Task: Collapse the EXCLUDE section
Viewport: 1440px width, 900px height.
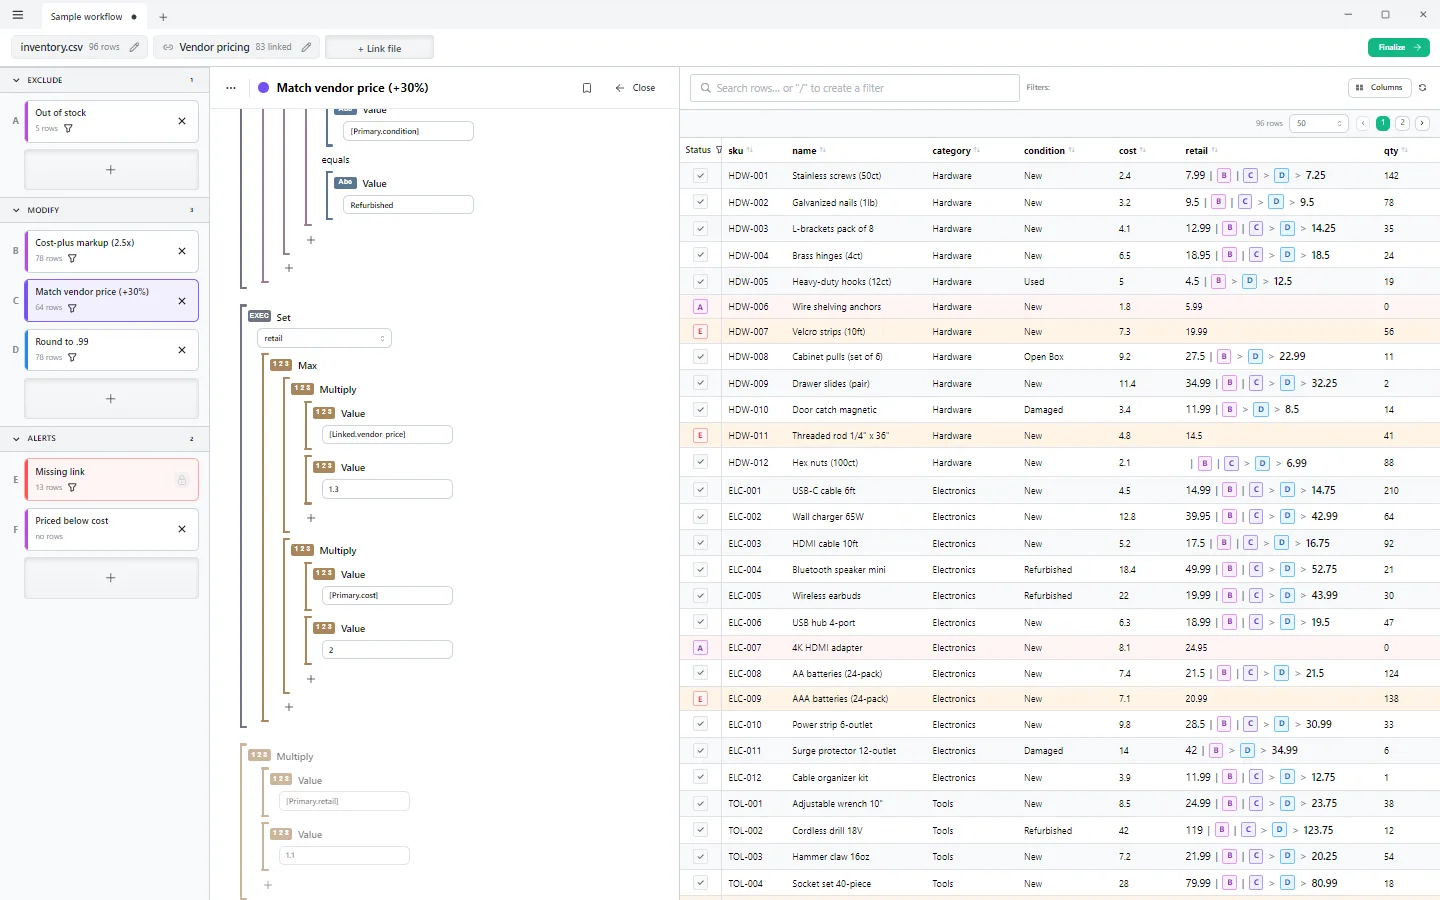Action: pos(17,80)
